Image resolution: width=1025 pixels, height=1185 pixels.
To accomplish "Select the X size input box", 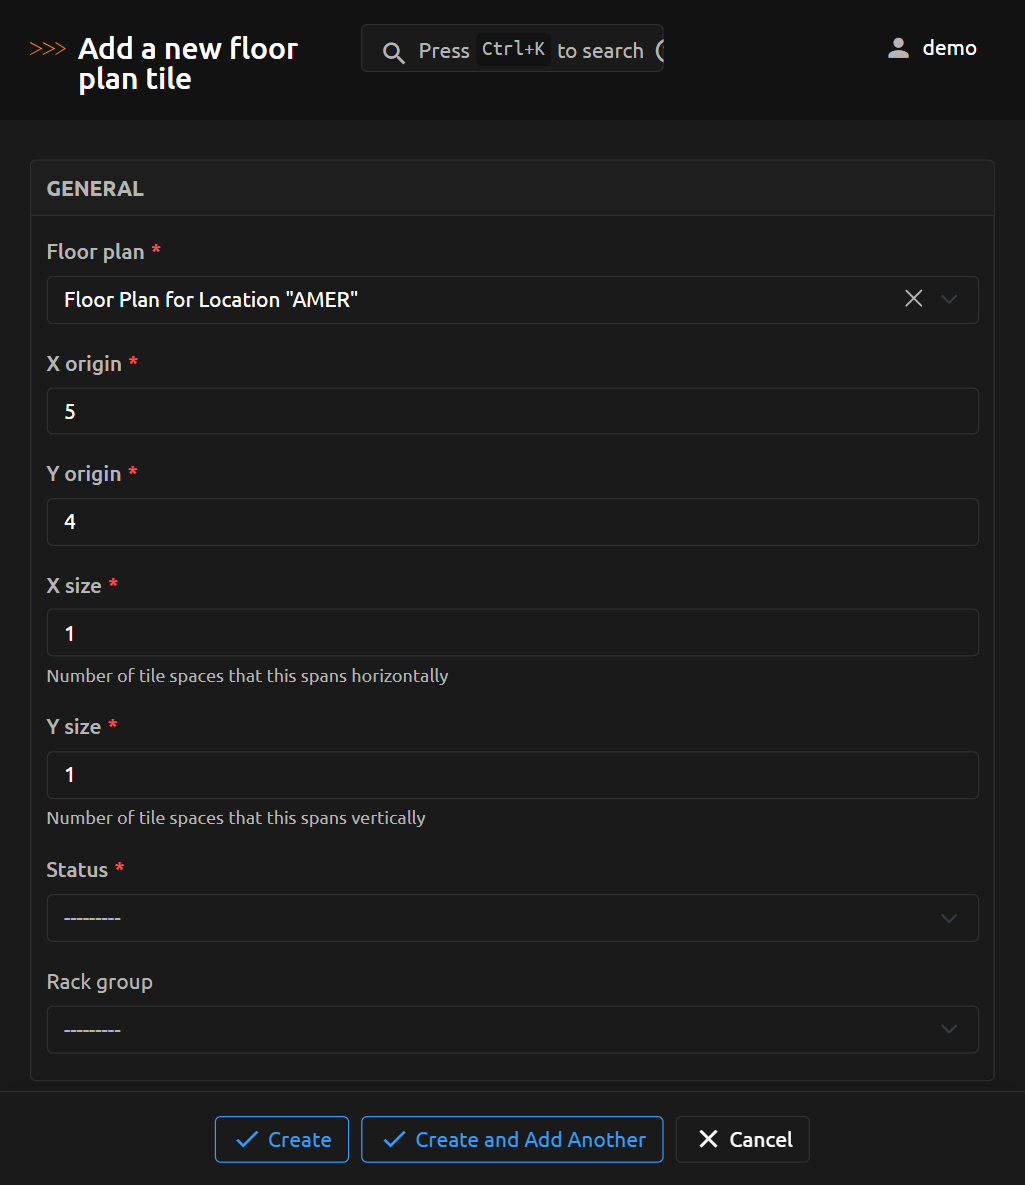I will (x=512, y=633).
